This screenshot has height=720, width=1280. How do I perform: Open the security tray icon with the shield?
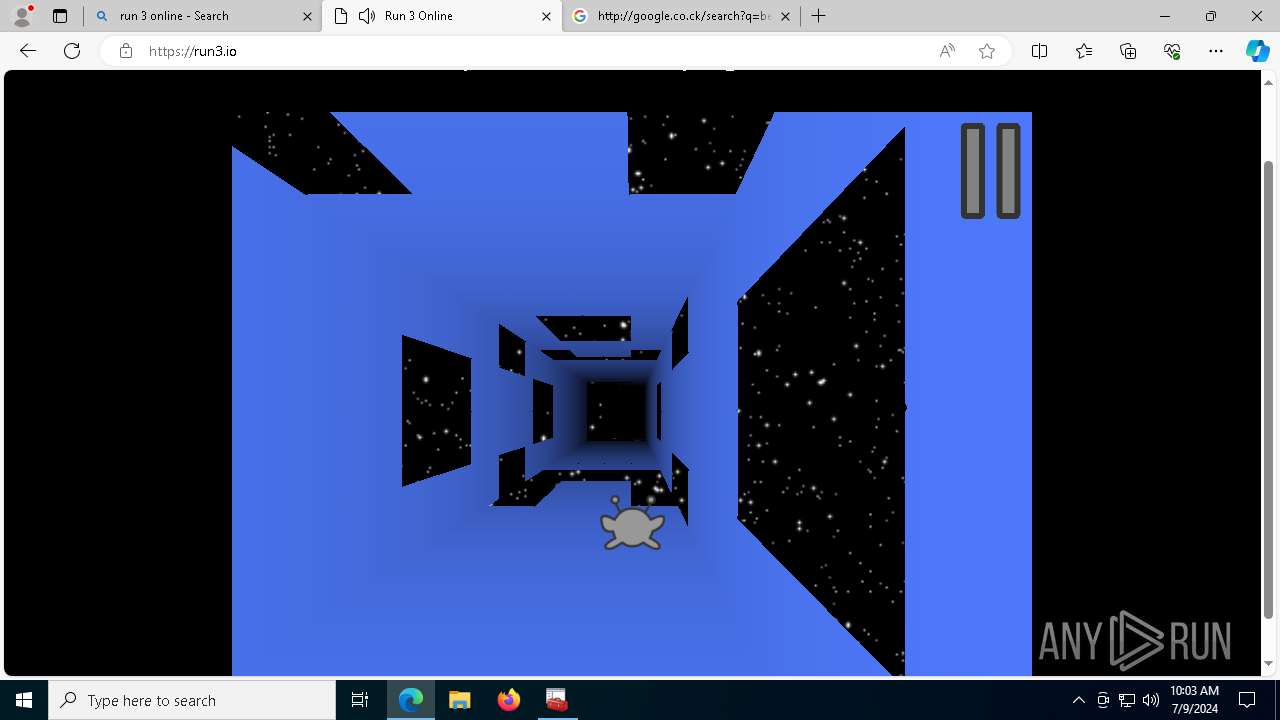1103,700
